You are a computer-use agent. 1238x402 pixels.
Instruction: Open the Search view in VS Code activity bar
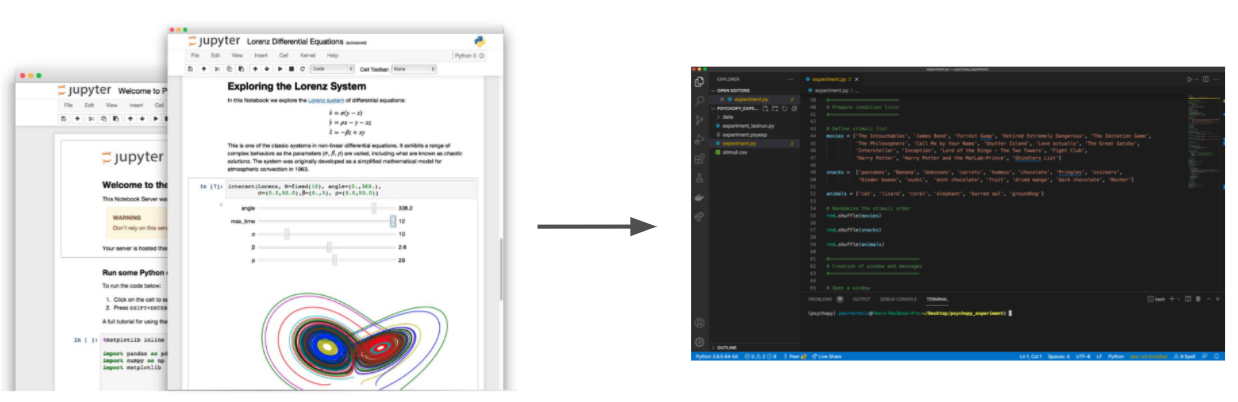(x=699, y=101)
